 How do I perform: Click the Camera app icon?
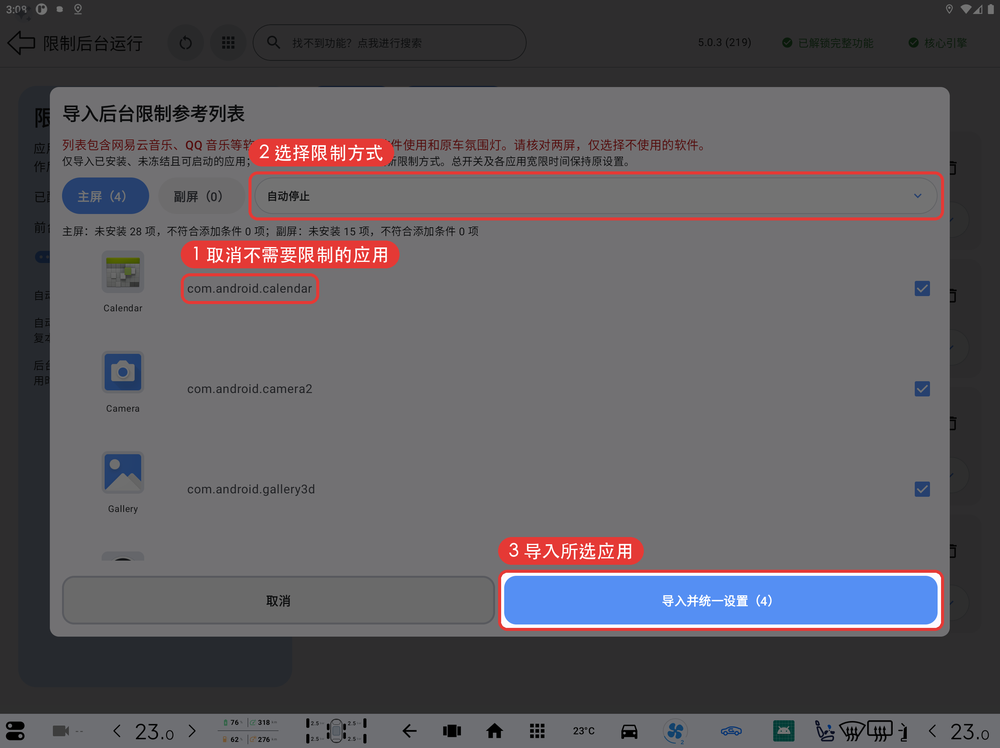(123, 372)
